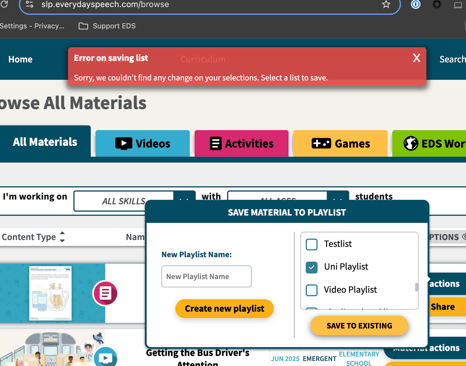Screen dimensions: 466x366
Task: Click the EMERGENT level cell
Action: [319, 359]
